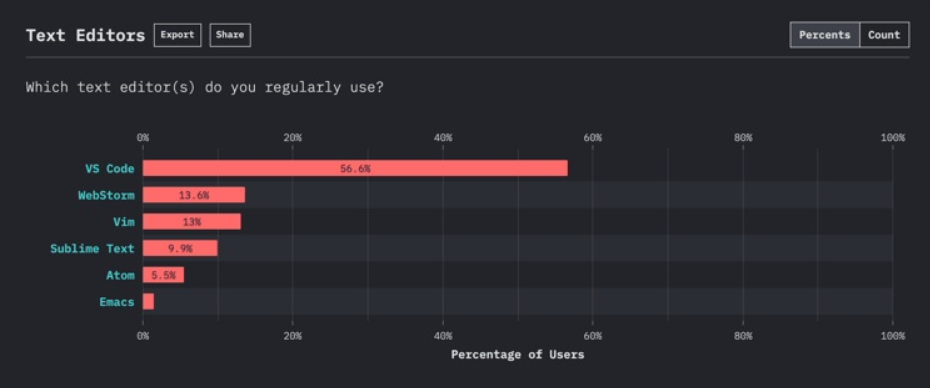Click the survey question text
The image size is (930, 388).
[x=205, y=88]
